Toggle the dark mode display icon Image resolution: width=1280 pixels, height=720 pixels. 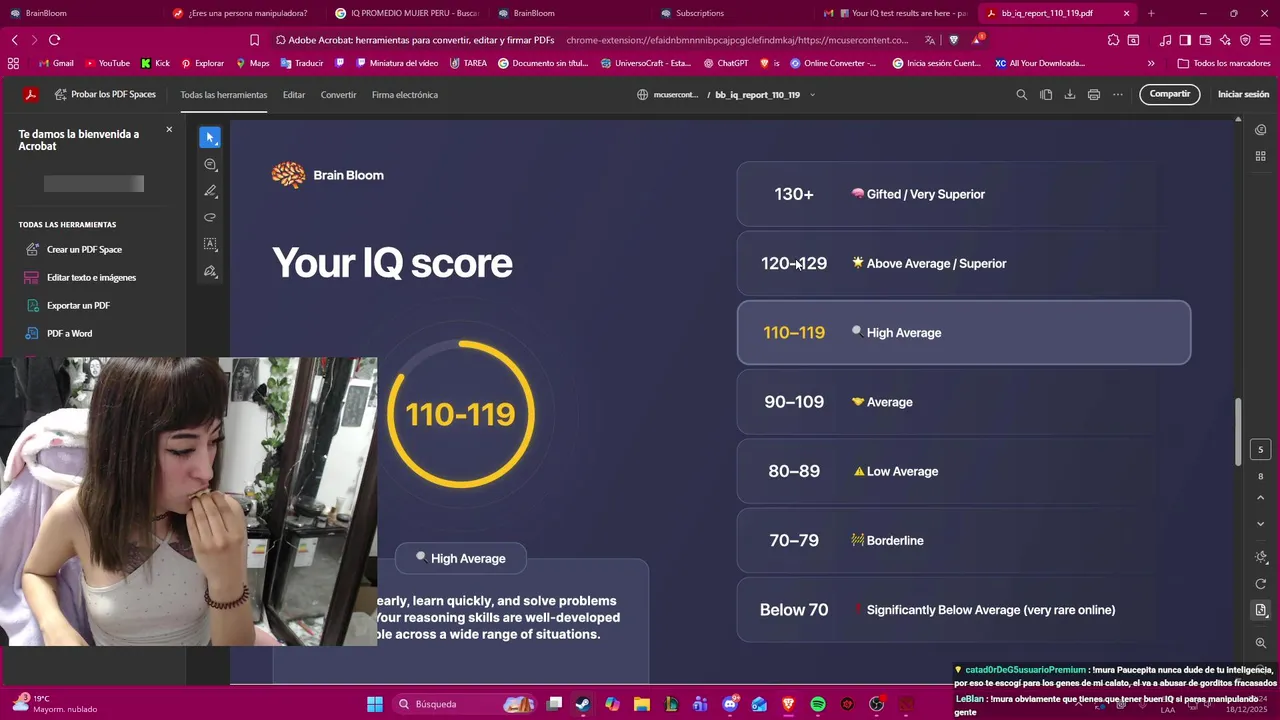pyautogui.click(x=1260, y=557)
